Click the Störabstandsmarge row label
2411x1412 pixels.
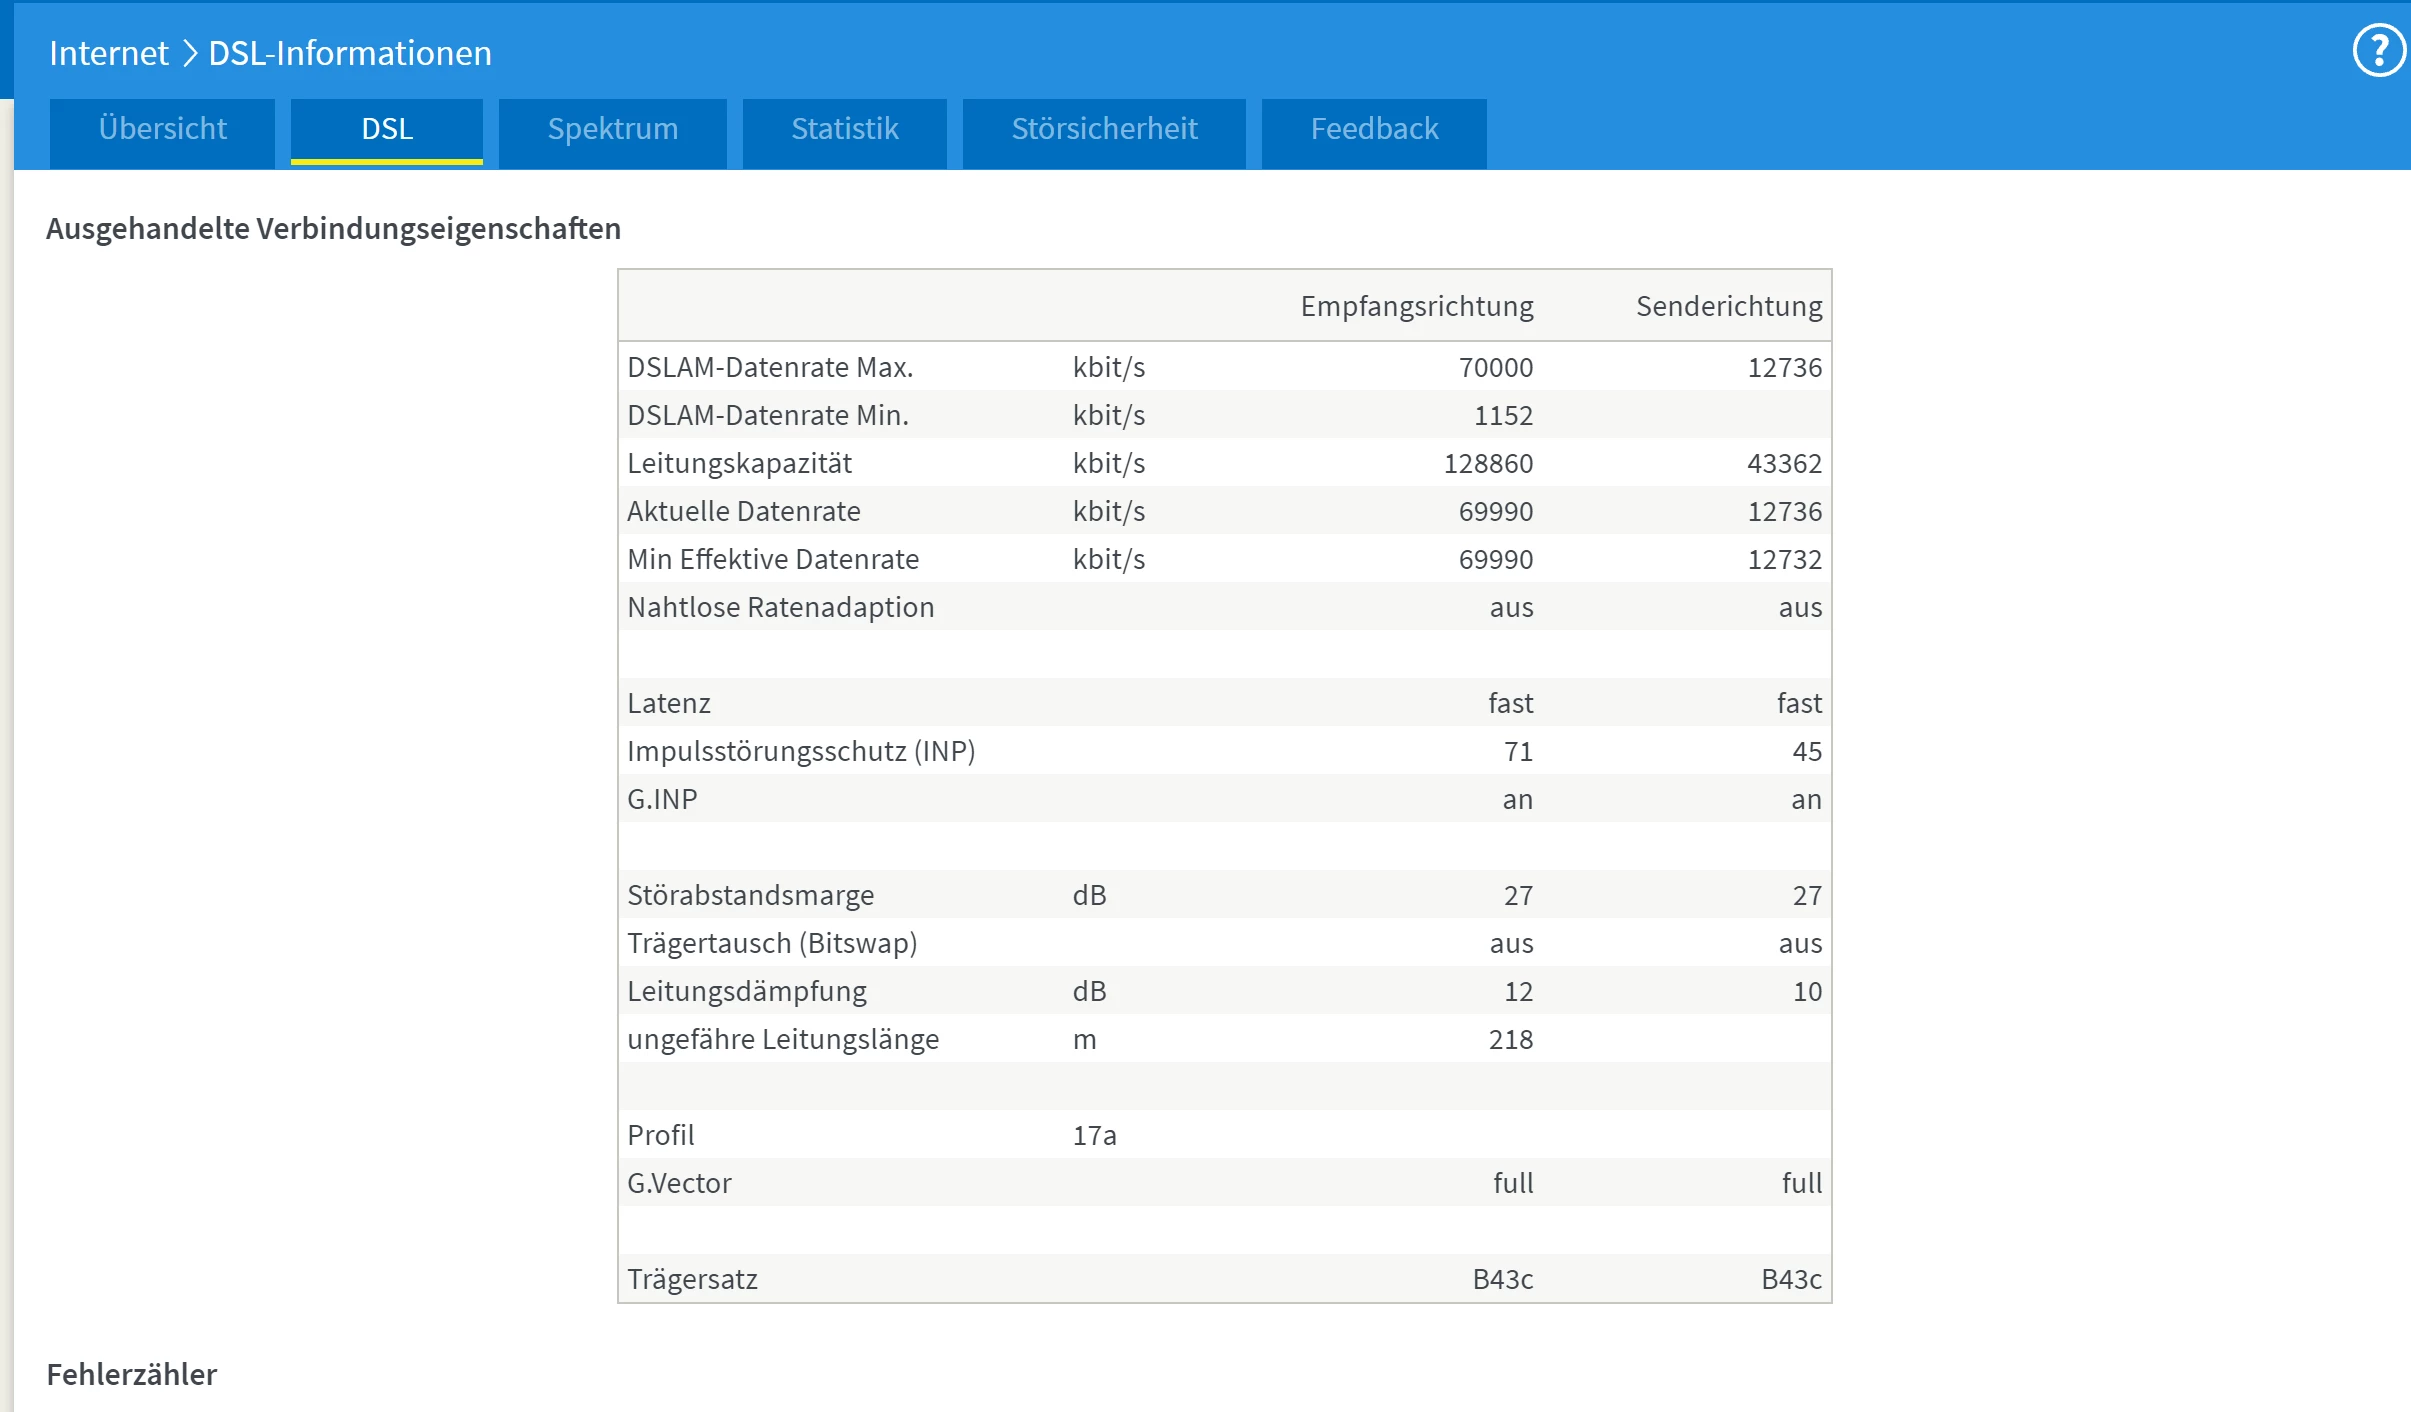[750, 895]
